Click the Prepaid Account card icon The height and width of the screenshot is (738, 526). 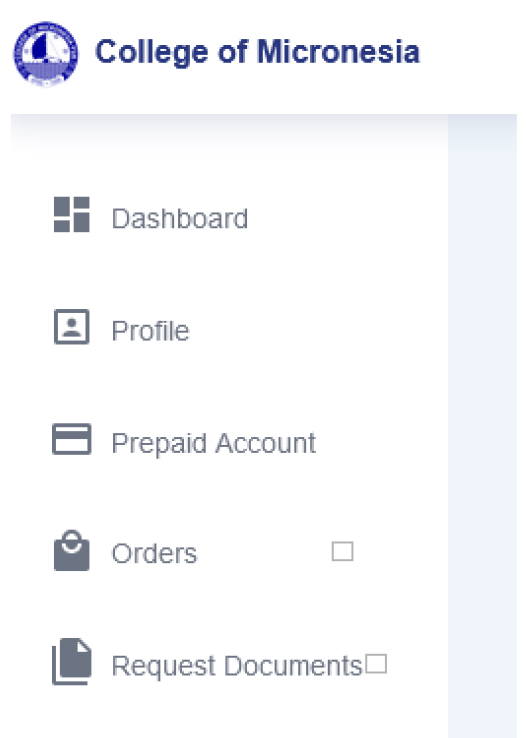click(72, 439)
